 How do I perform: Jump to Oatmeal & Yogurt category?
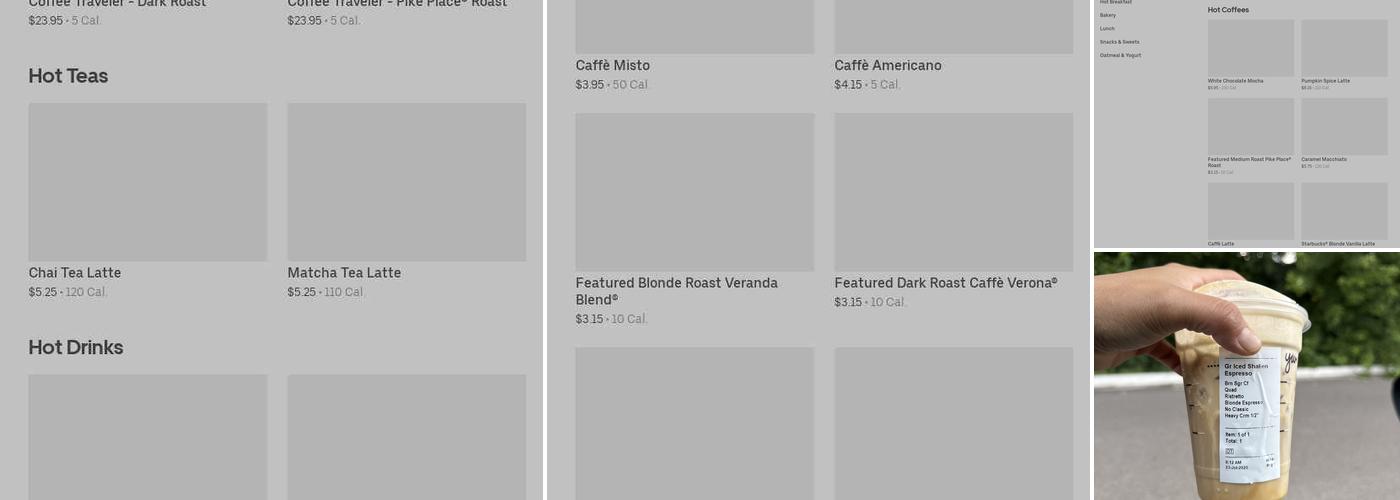point(1120,55)
